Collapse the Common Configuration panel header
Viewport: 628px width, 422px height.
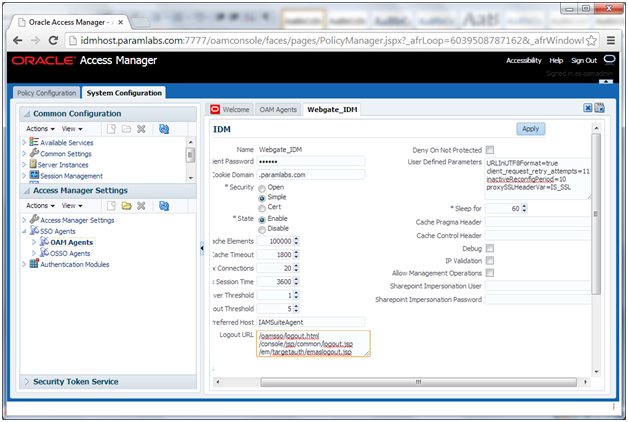pos(27,114)
